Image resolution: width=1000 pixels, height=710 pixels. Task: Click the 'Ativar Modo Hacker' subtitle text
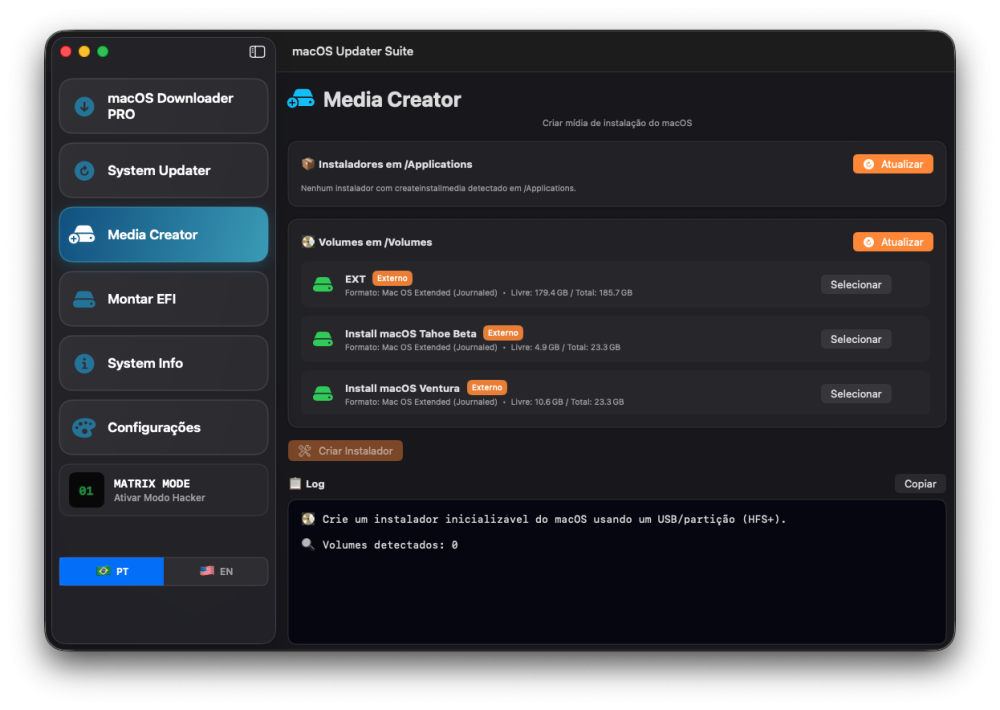(159, 498)
